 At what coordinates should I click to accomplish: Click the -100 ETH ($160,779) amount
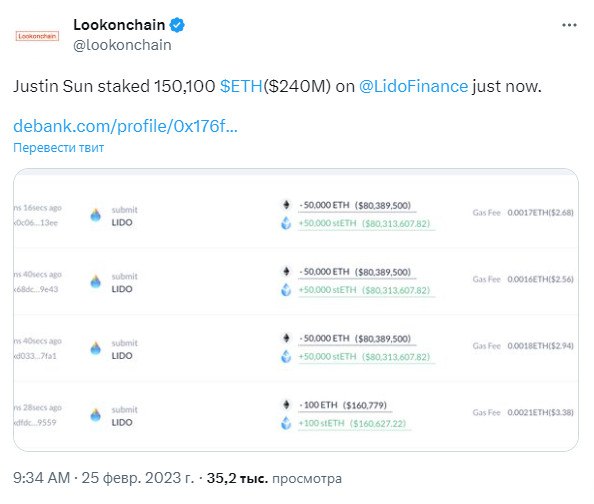point(343,405)
